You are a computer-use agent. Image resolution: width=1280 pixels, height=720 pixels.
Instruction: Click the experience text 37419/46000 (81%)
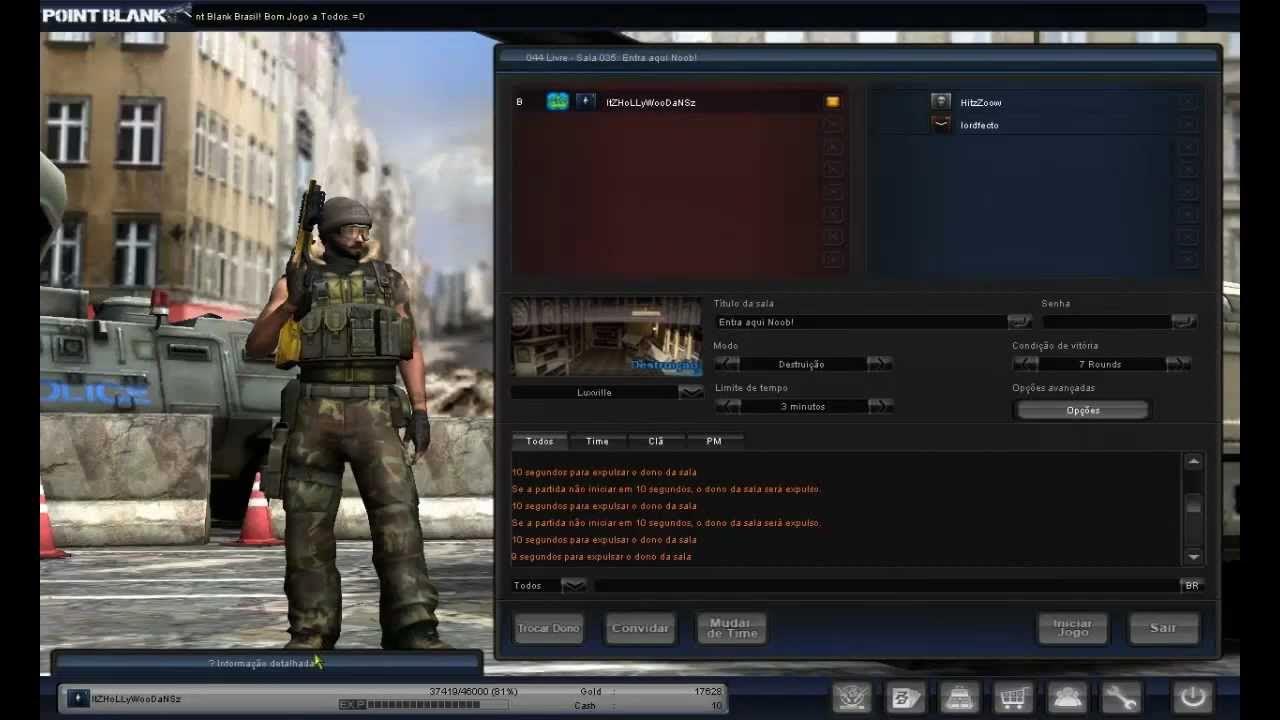click(x=473, y=691)
